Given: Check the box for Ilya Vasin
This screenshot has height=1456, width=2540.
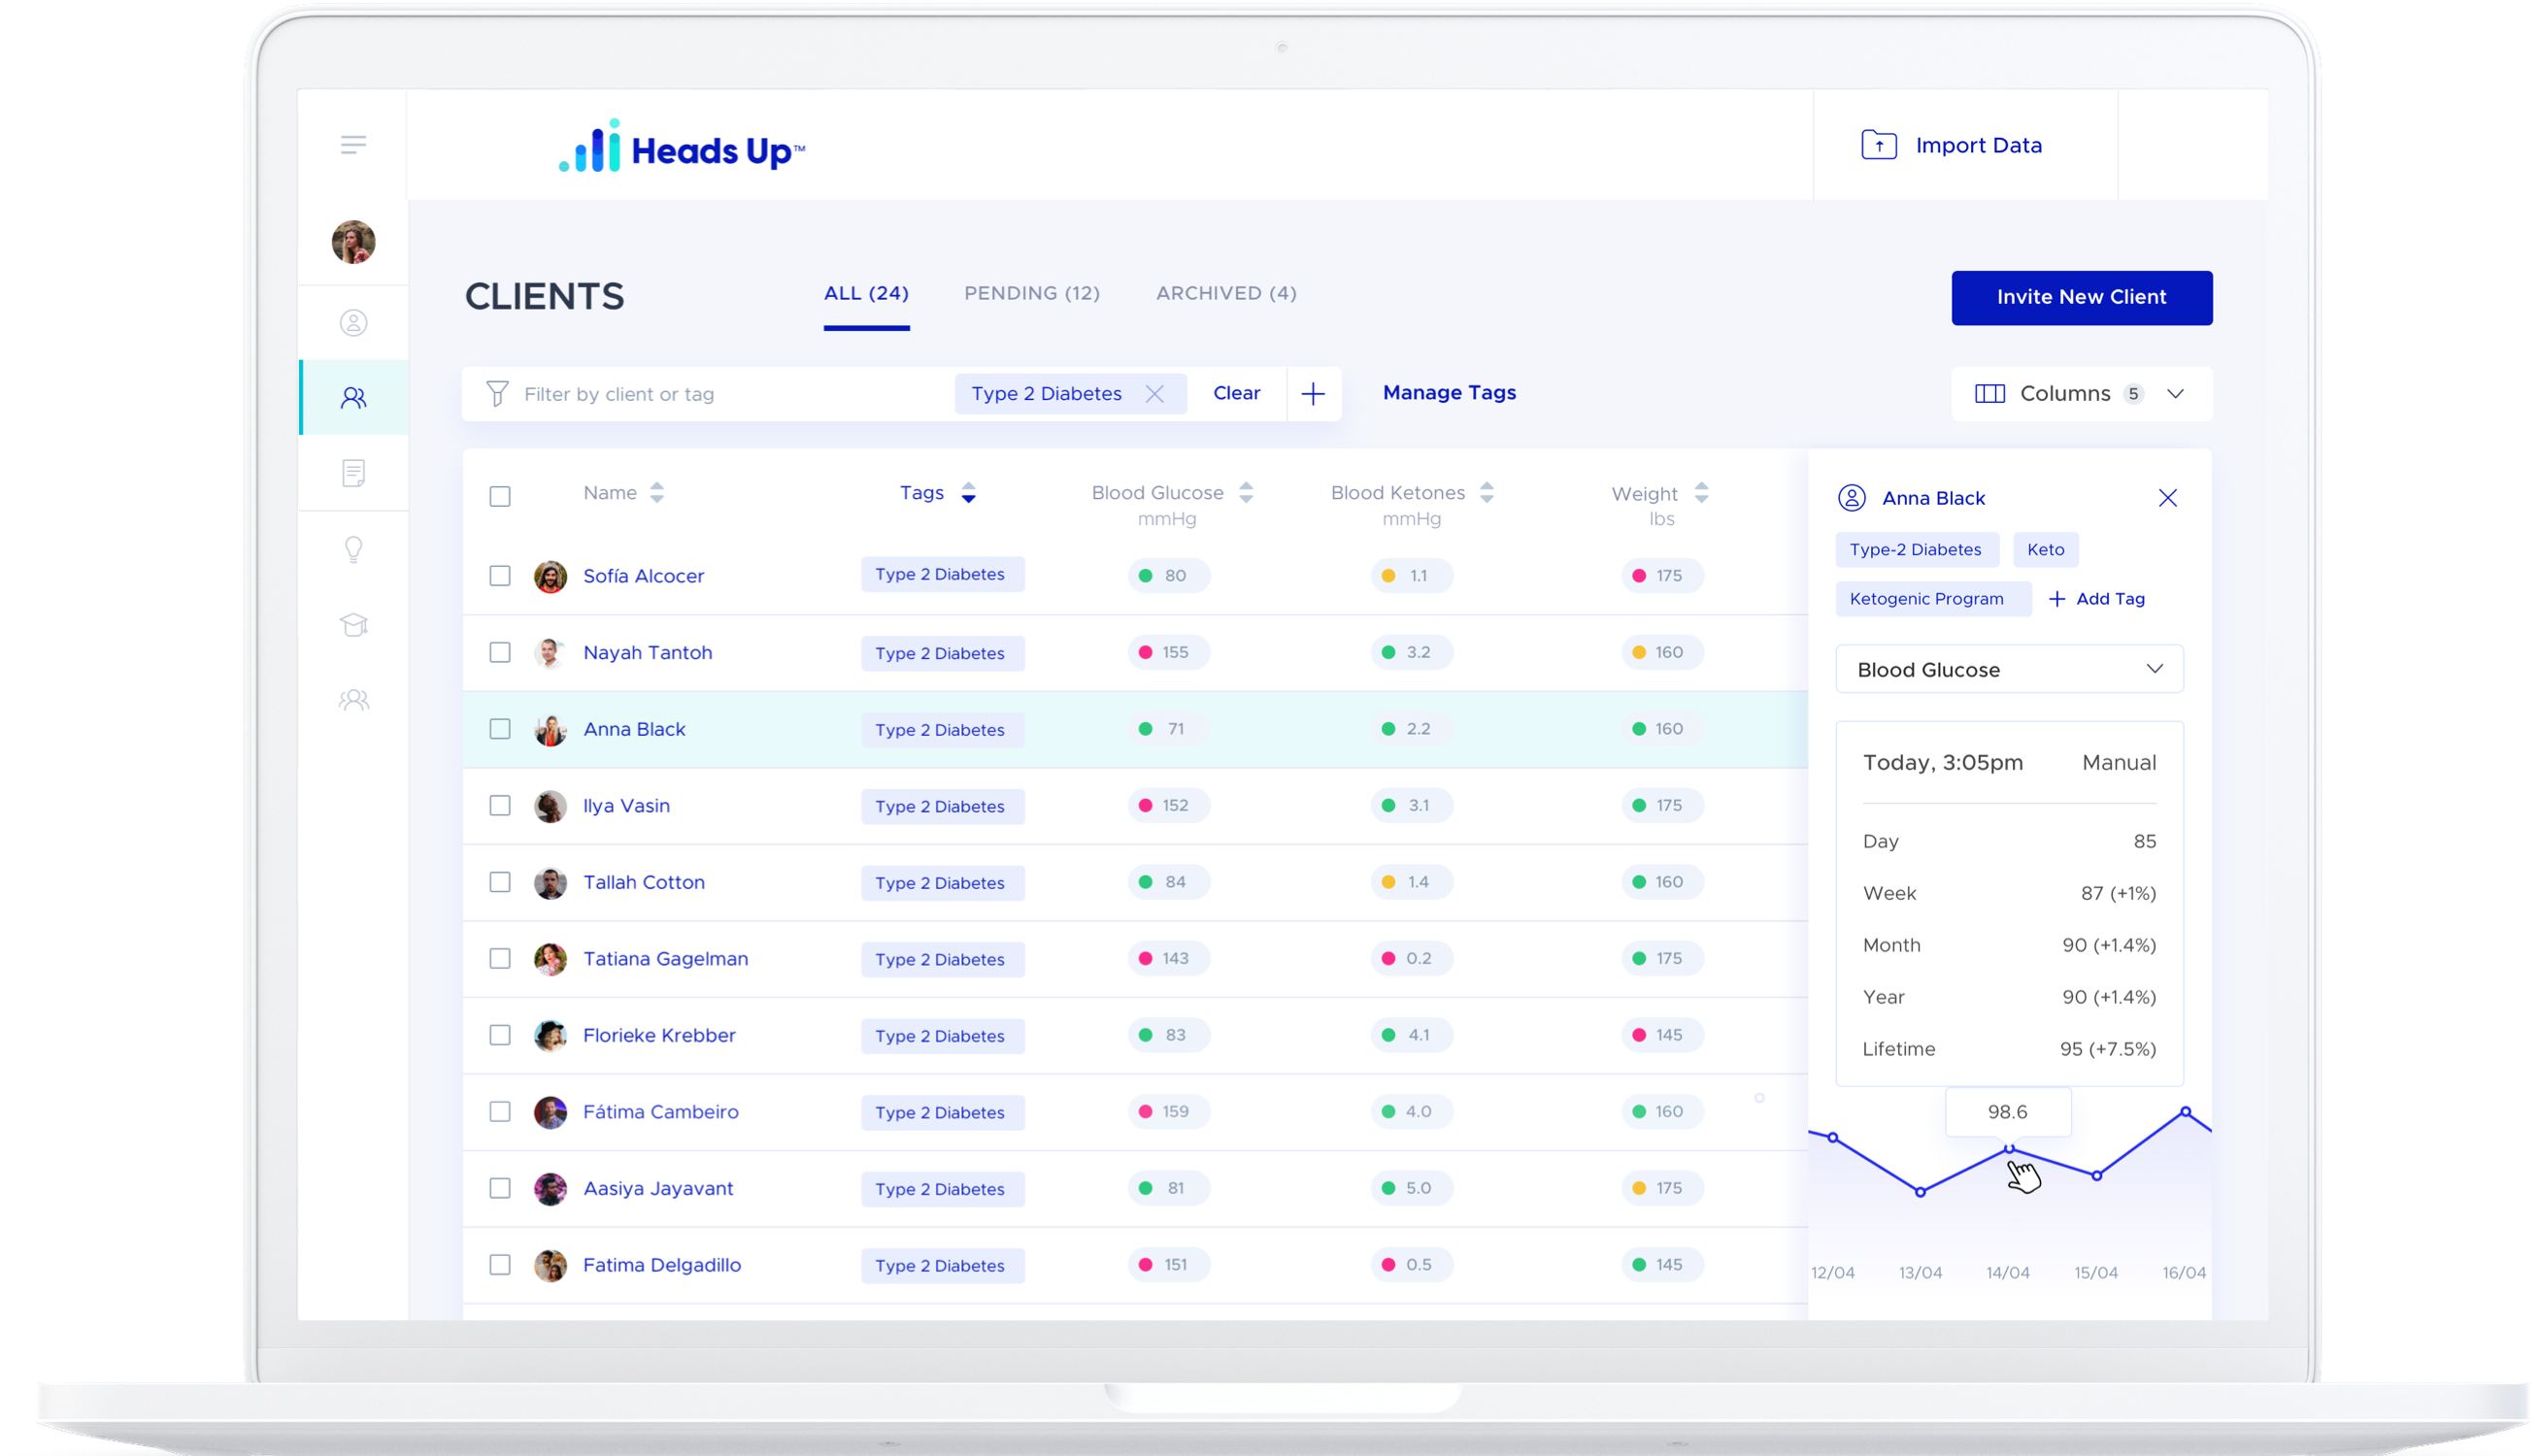Looking at the screenshot, I should click(500, 806).
